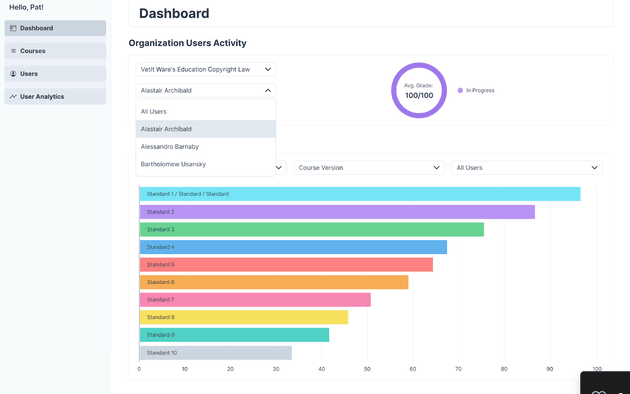Click the purple Standard 2 bar
Image resolution: width=630 pixels, height=394 pixels.
click(337, 212)
